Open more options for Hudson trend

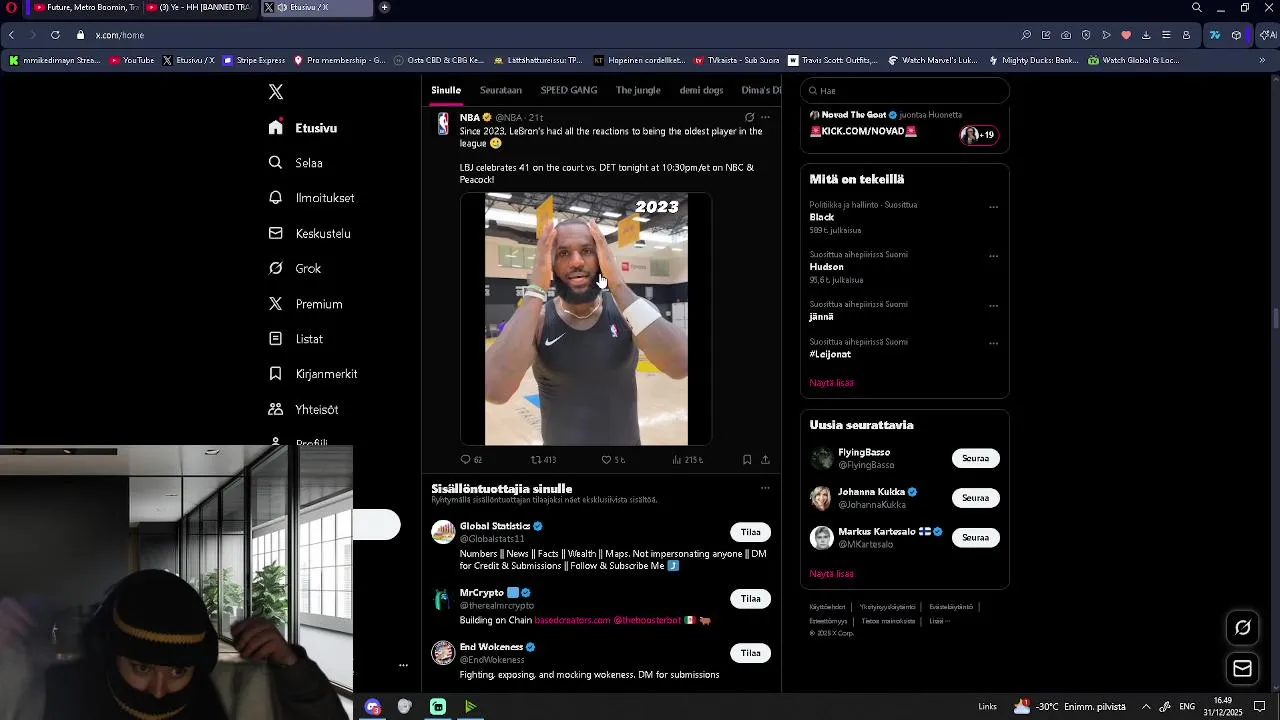click(x=993, y=256)
